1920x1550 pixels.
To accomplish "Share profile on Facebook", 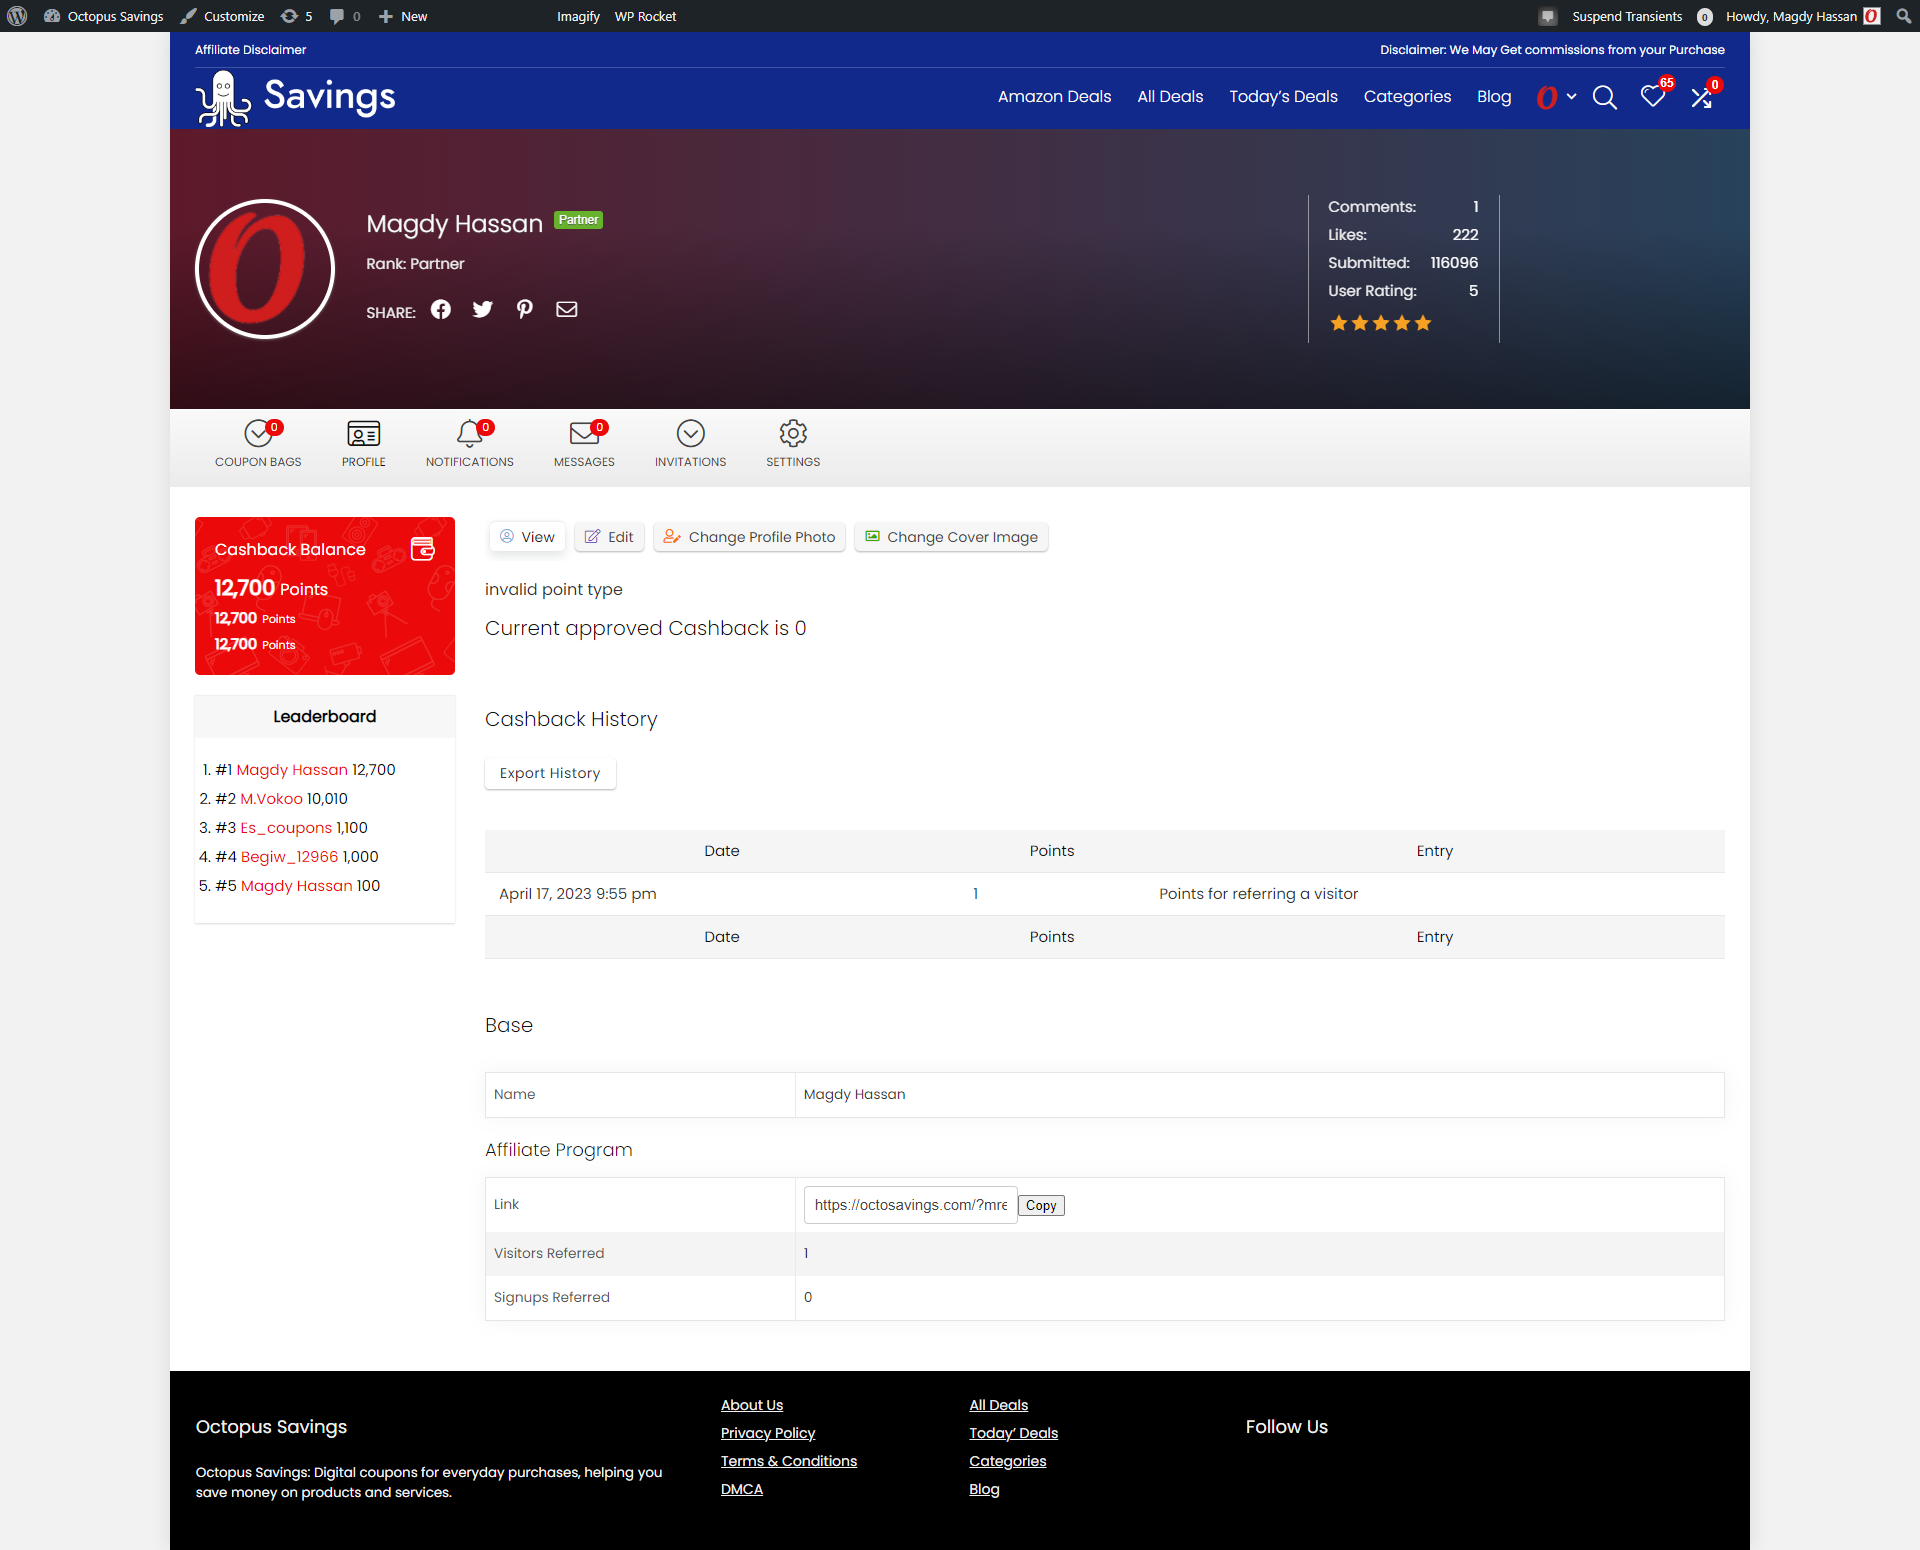I will click(441, 309).
